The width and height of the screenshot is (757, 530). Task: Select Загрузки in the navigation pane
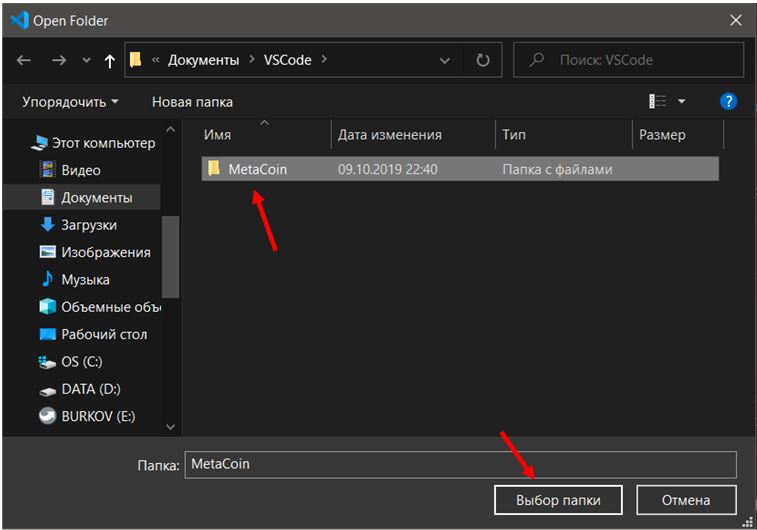point(88,225)
